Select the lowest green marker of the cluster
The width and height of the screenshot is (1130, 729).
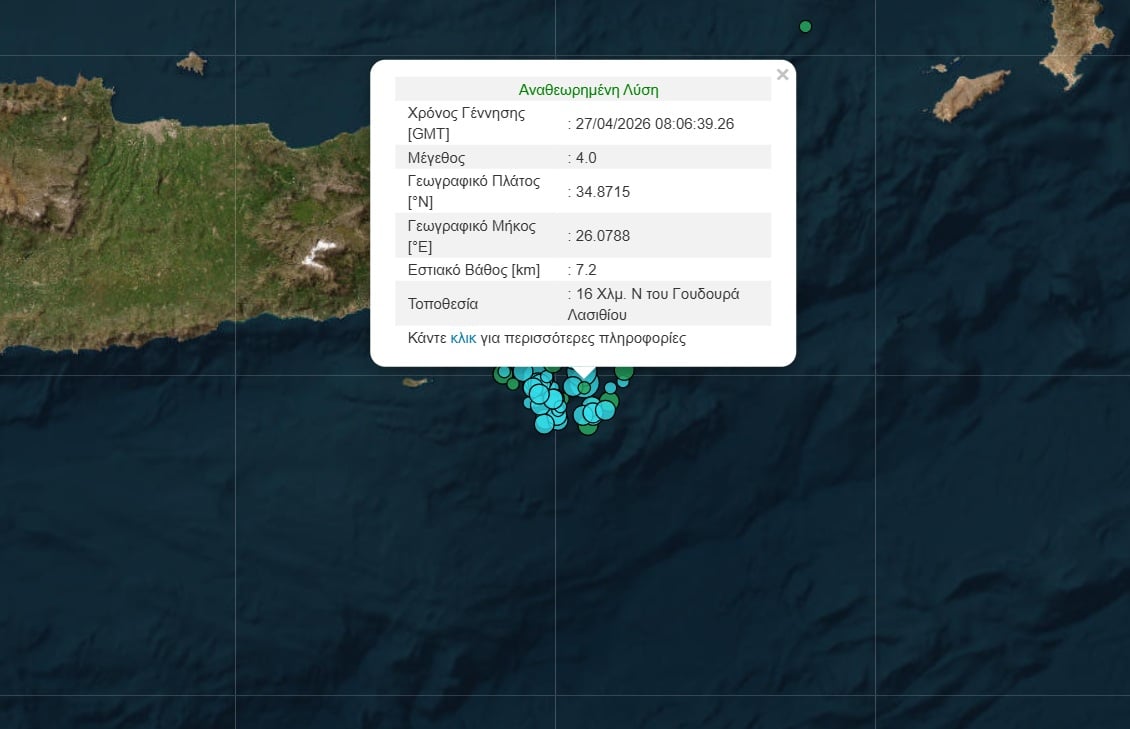coord(588,427)
